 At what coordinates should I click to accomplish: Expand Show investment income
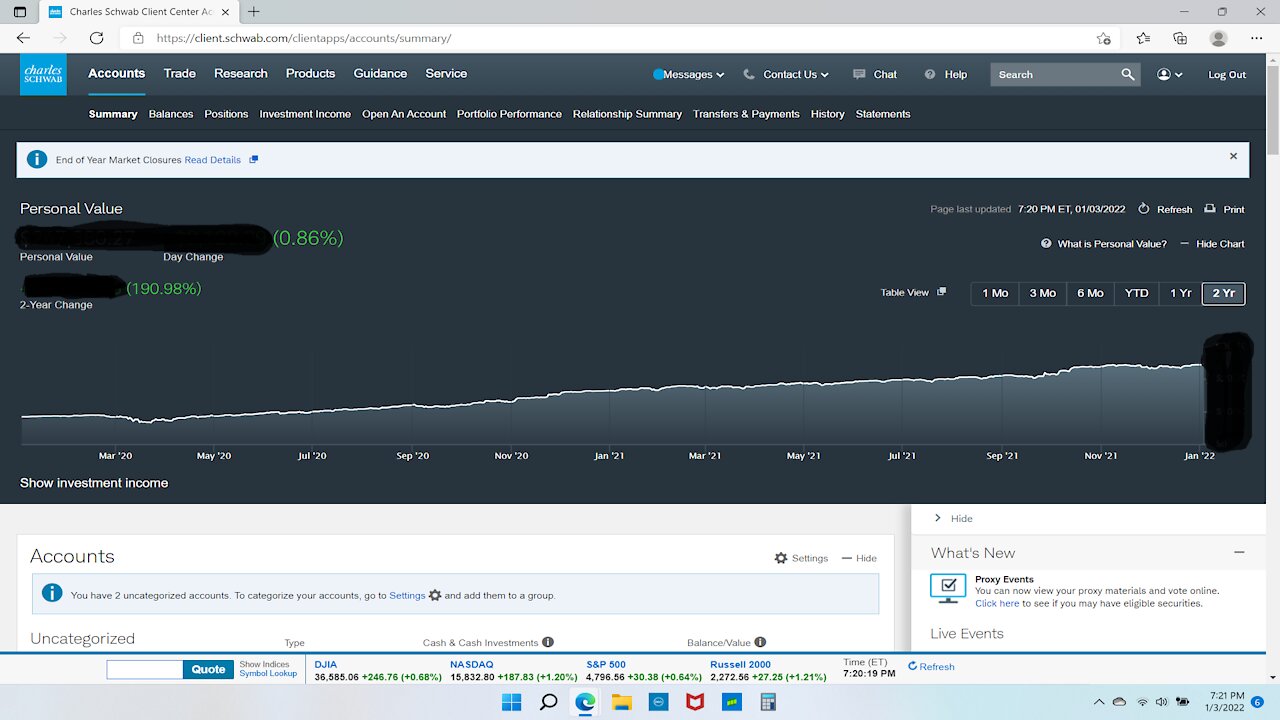point(94,483)
